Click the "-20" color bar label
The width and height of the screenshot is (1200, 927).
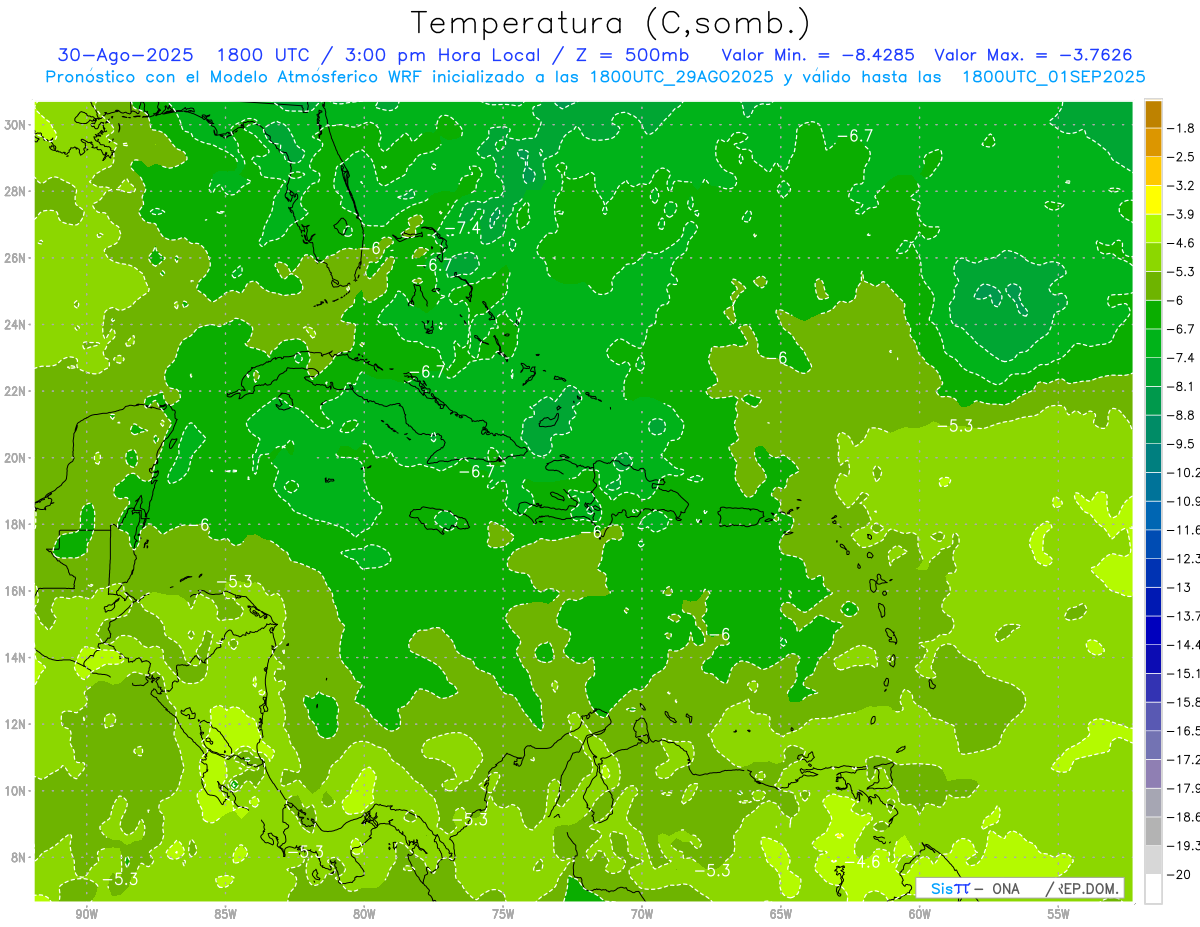click(1180, 876)
